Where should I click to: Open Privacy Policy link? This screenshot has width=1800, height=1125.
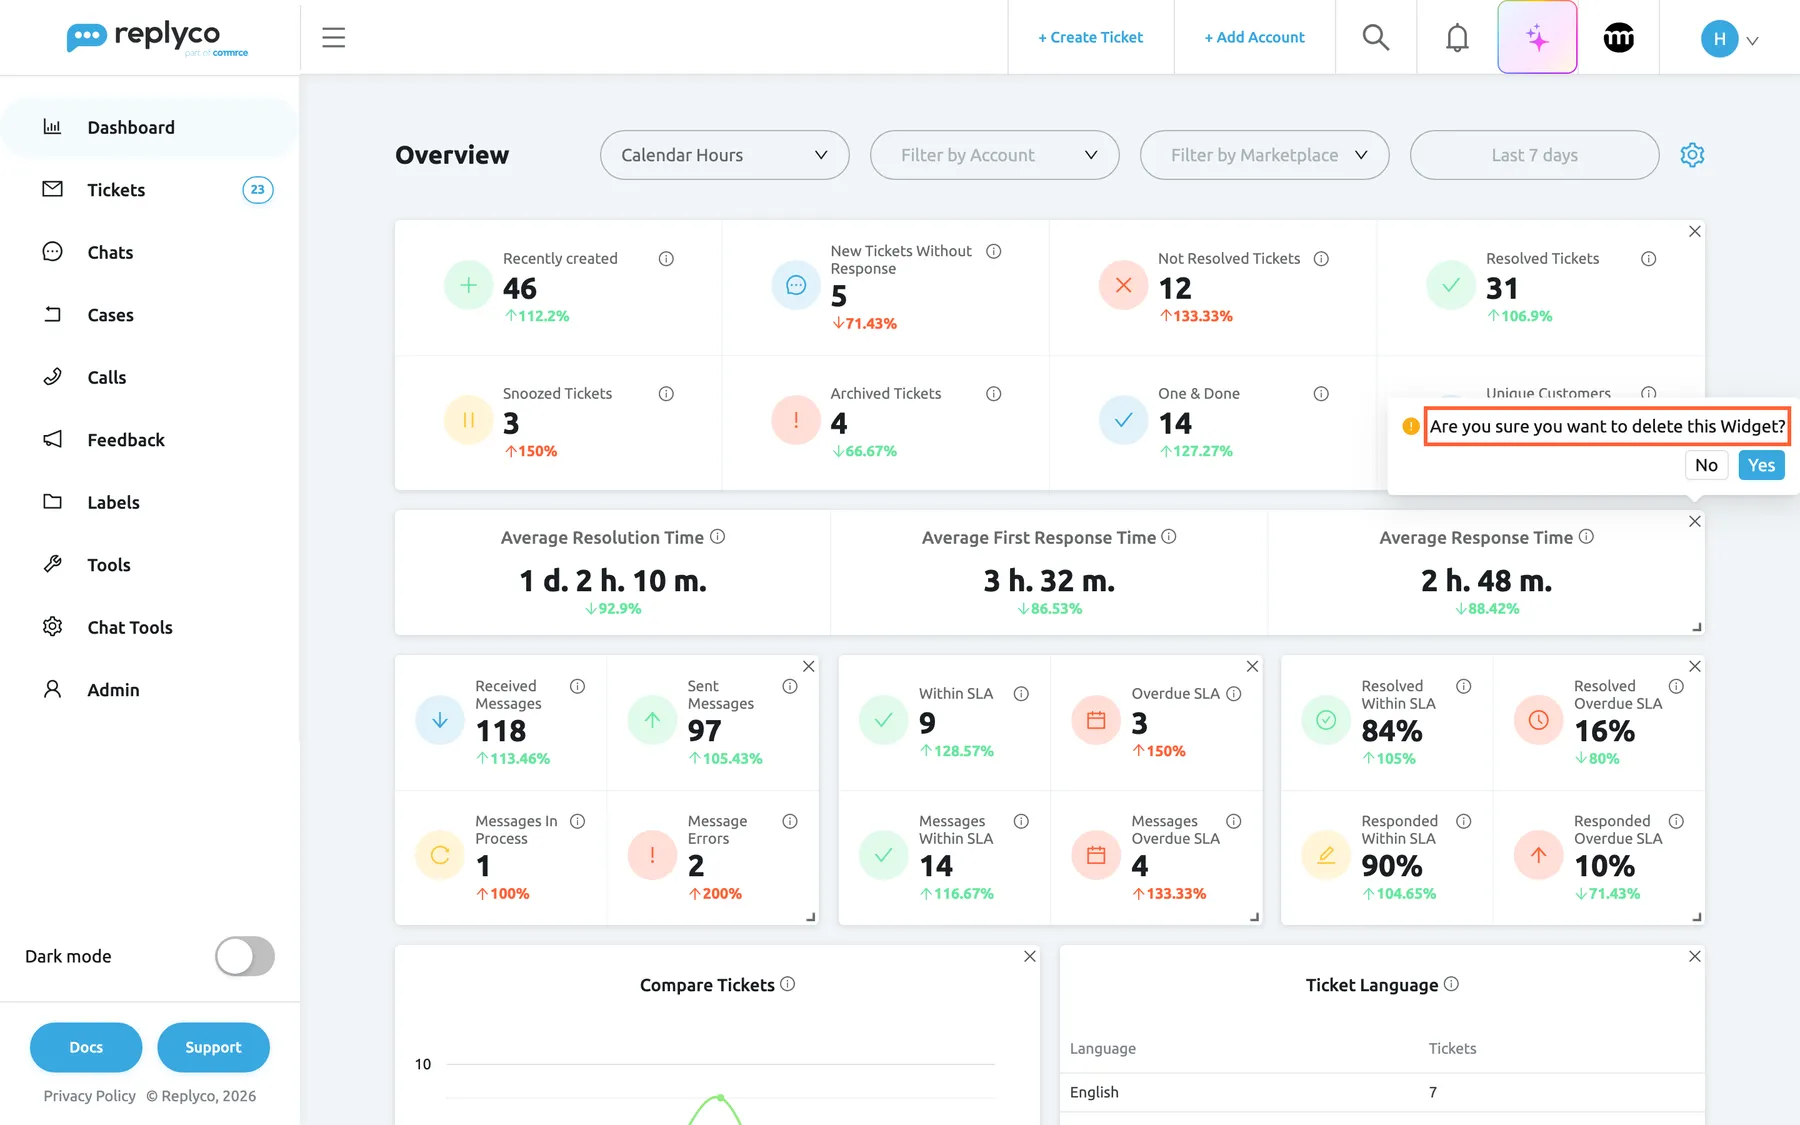tap(90, 1096)
